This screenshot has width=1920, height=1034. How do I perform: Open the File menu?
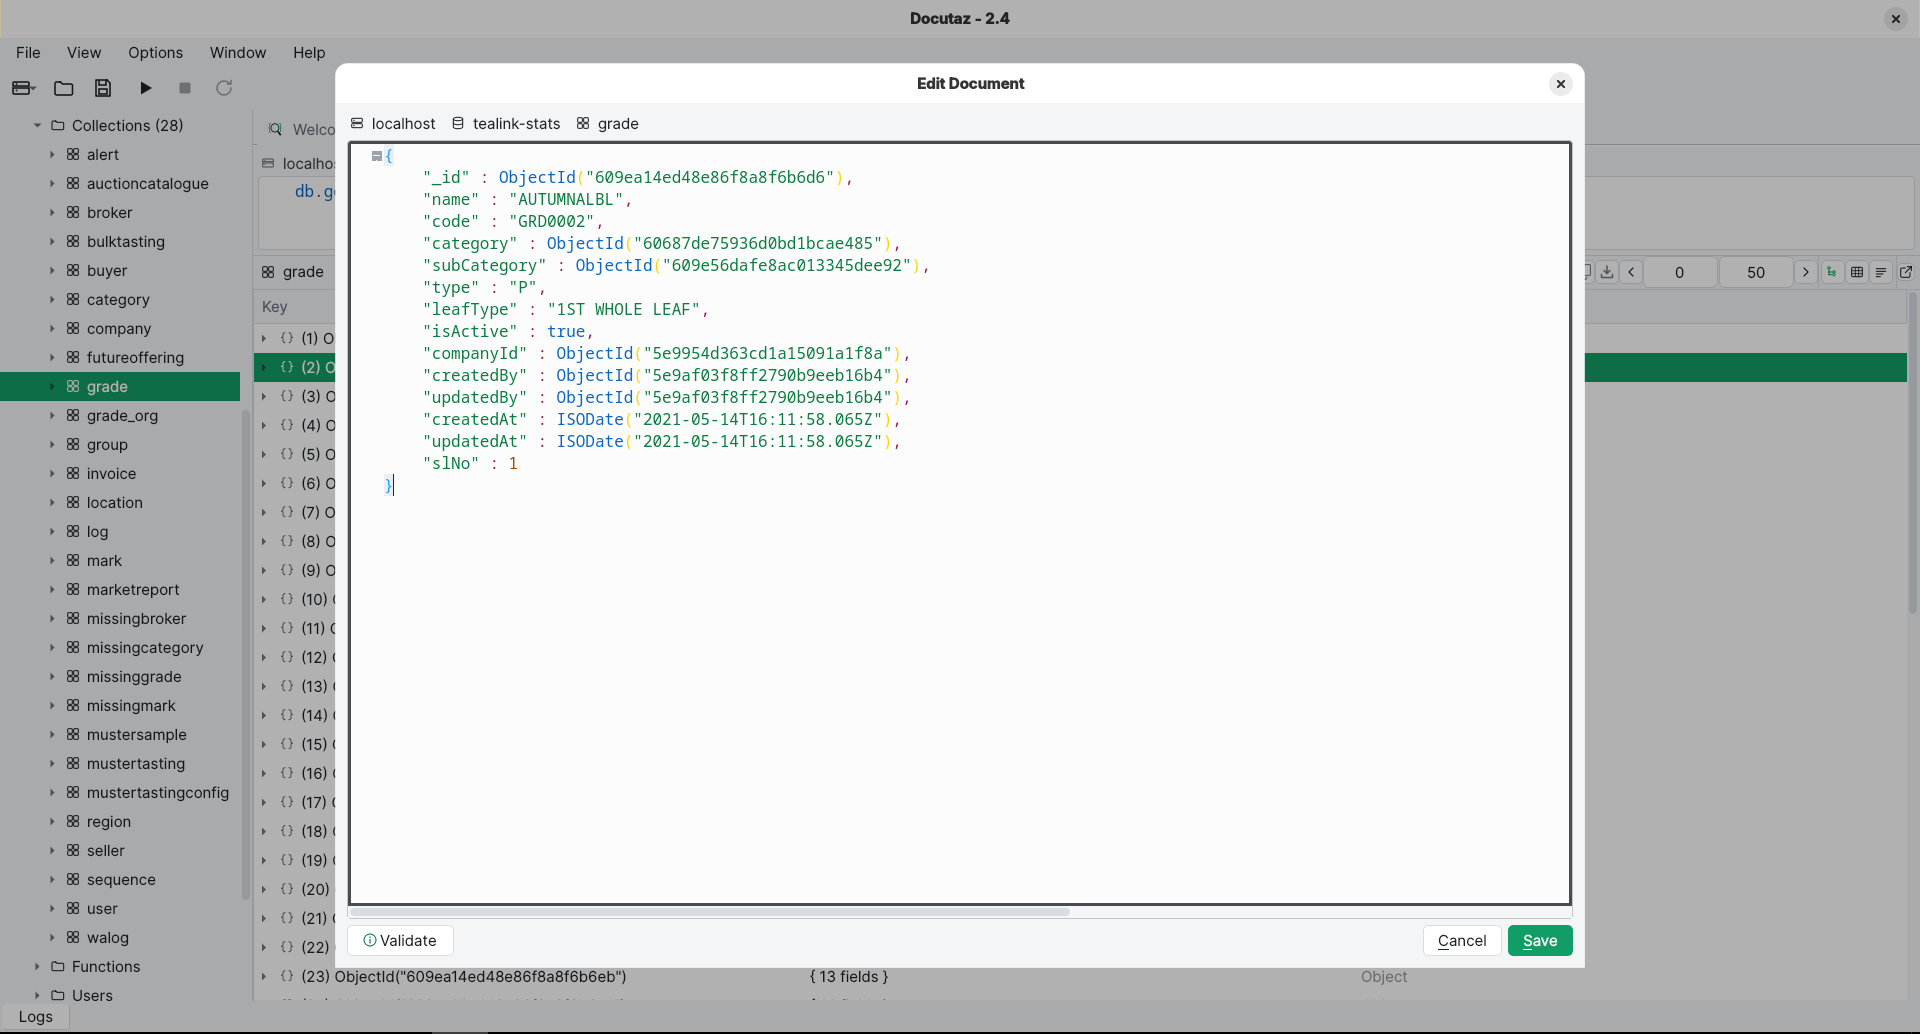pyautogui.click(x=28, y=52)
